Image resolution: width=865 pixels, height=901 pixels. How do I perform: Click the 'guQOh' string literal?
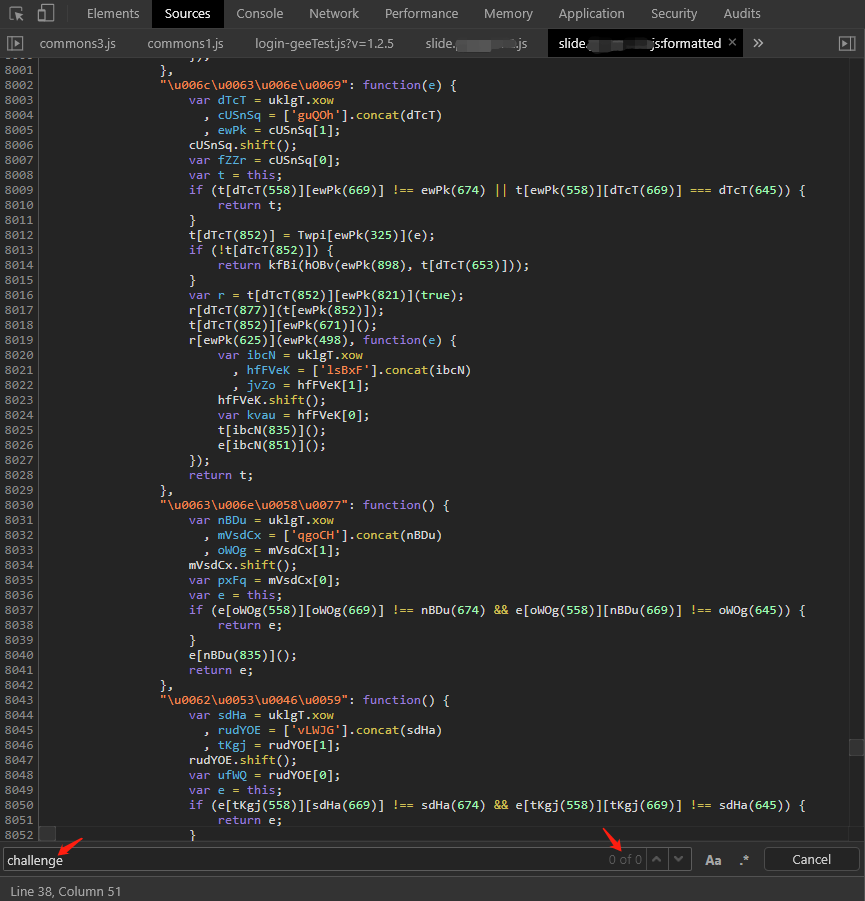pos(316,115)
